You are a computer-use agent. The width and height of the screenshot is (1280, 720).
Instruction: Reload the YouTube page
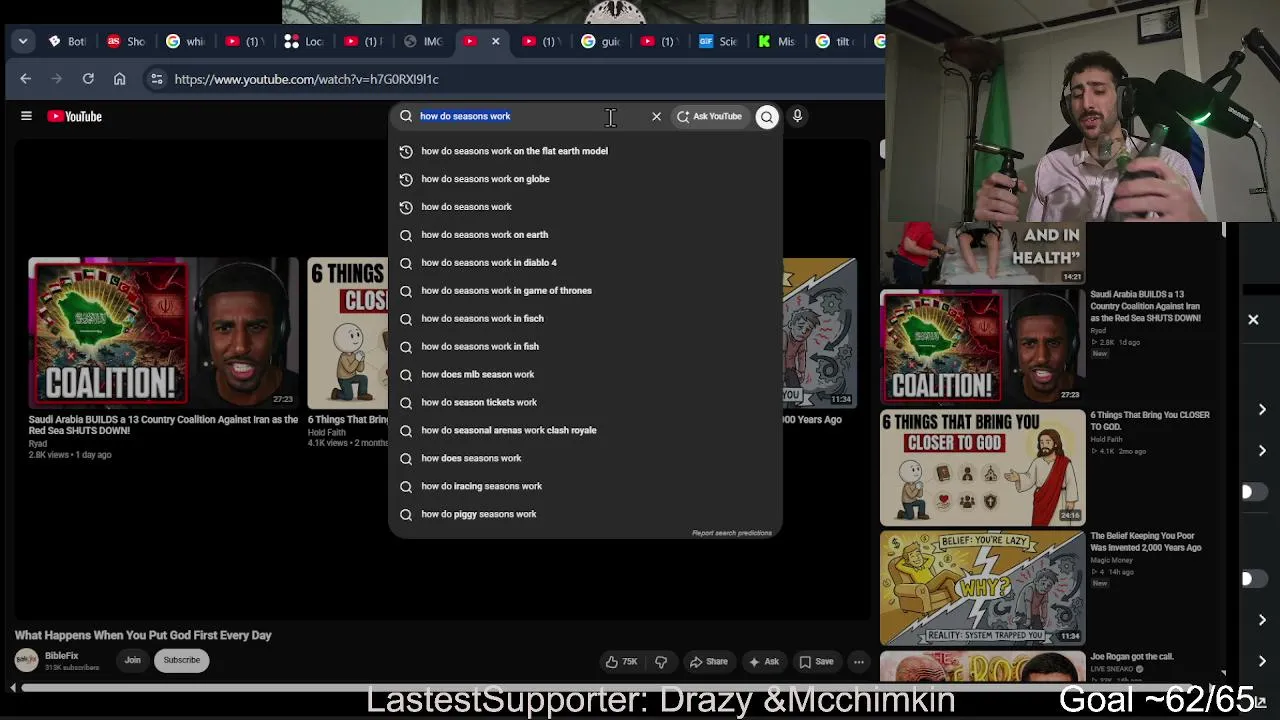88,79
